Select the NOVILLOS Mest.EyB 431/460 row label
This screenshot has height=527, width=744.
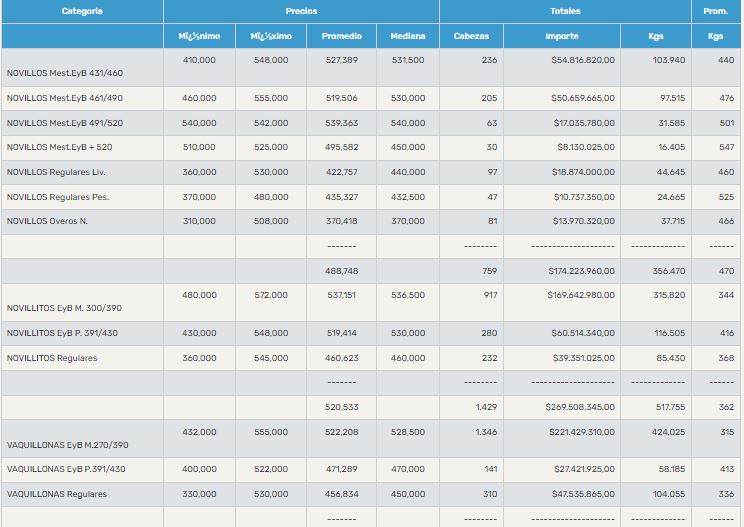coord(65,73)
